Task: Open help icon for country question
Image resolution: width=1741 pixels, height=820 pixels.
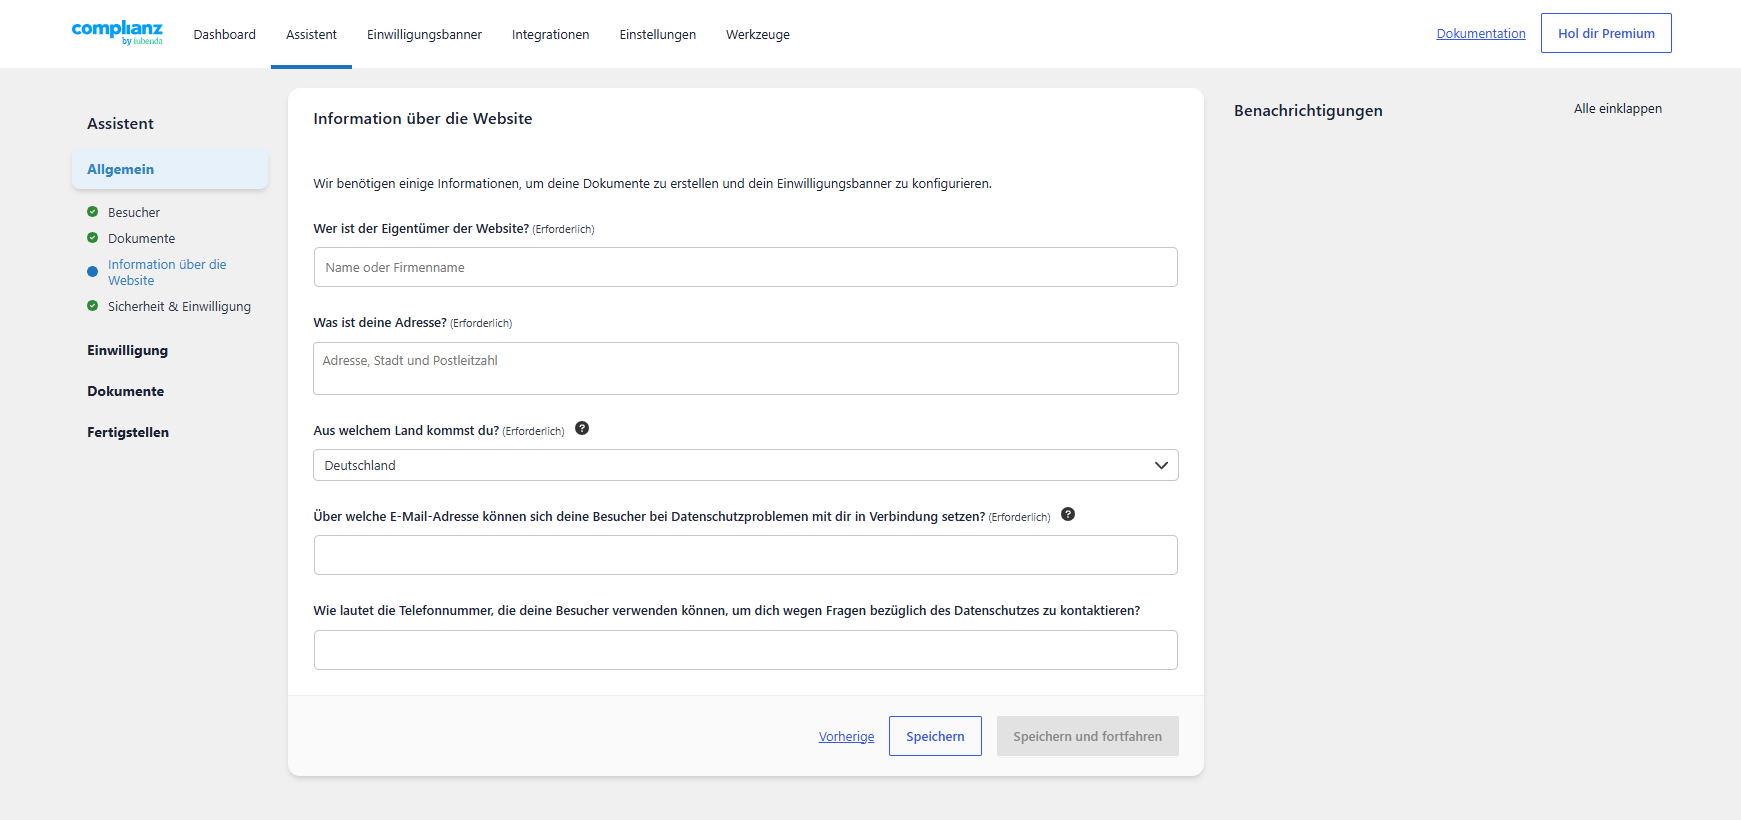Action: pyautogui.click(x=582, y=428)
